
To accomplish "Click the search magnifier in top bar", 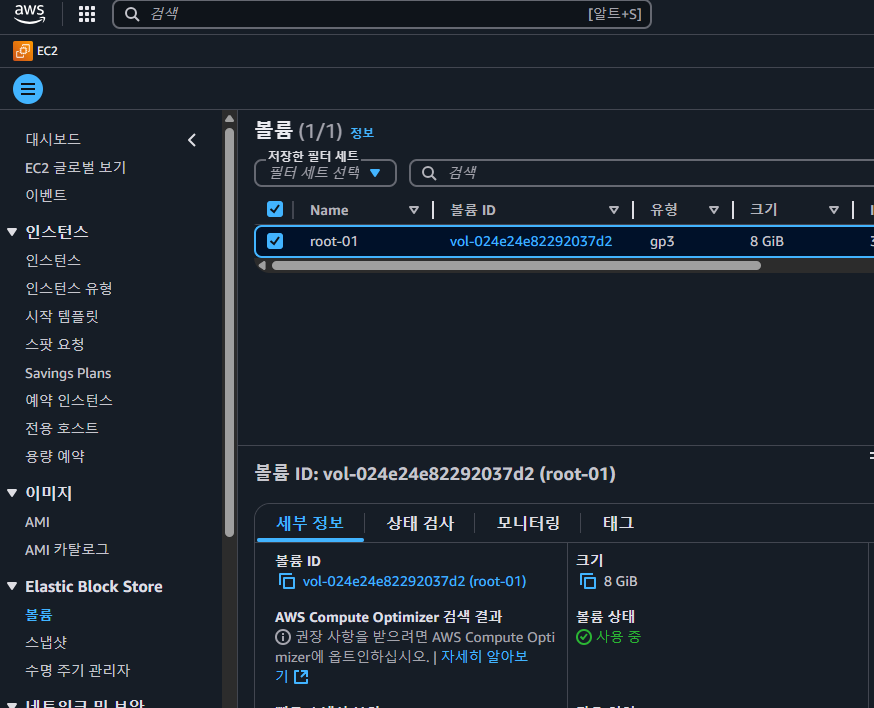I will click(132, 14).
